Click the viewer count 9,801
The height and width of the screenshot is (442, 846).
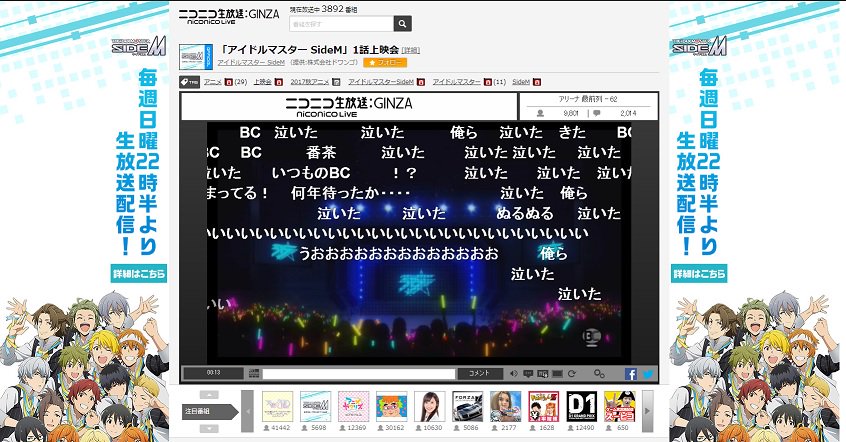coord(570,113)
